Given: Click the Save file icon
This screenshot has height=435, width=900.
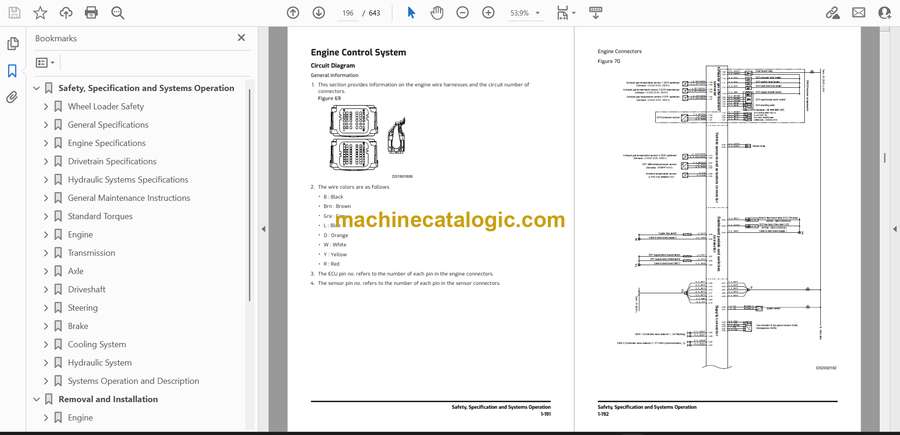Looking at the screenshot, I should (x=14, y=13).
